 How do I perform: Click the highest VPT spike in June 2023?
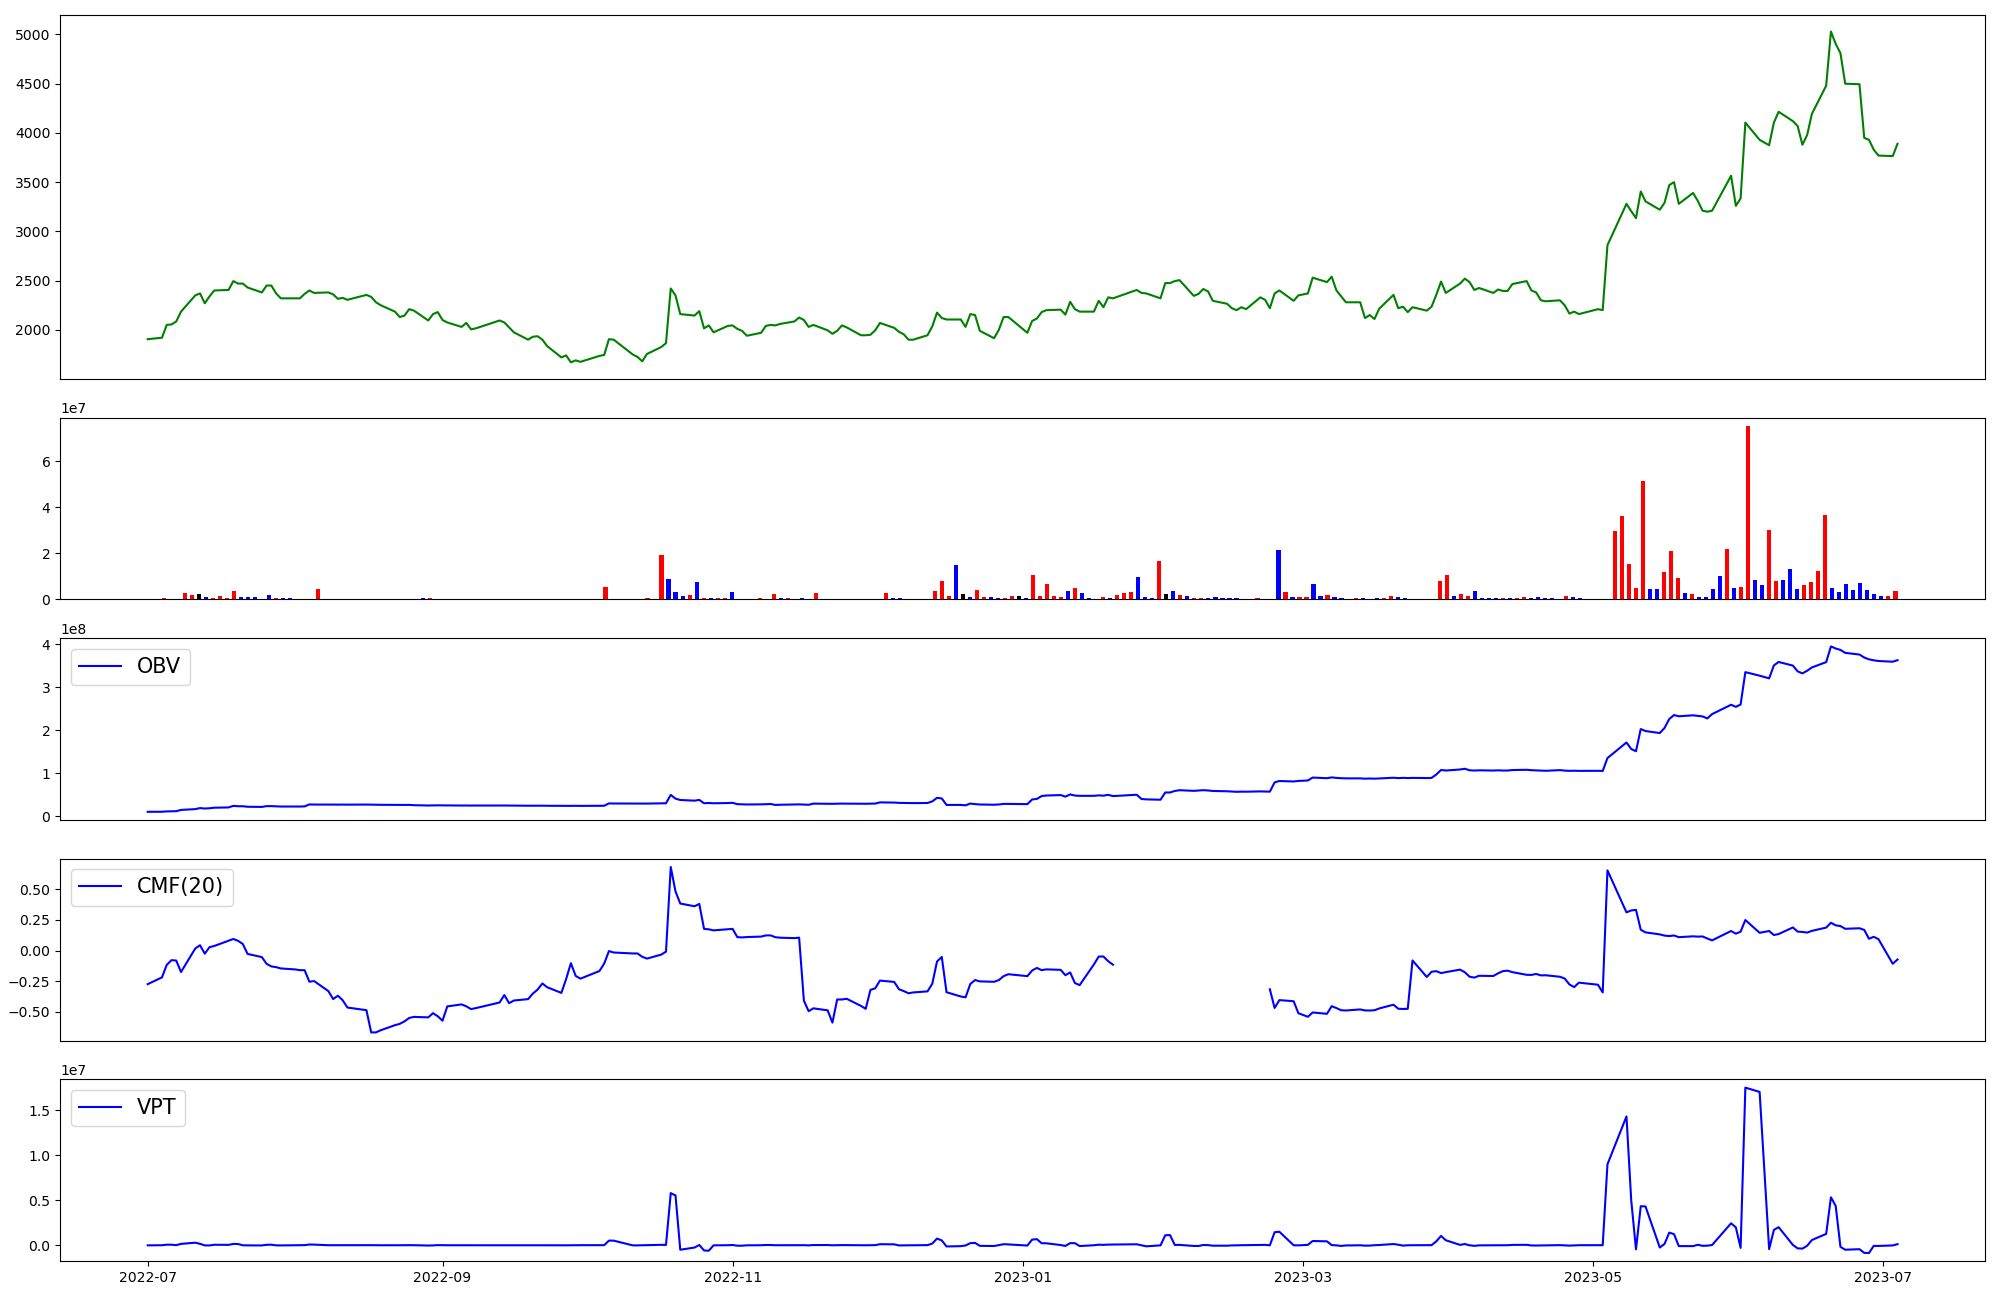[1746, 1089]
